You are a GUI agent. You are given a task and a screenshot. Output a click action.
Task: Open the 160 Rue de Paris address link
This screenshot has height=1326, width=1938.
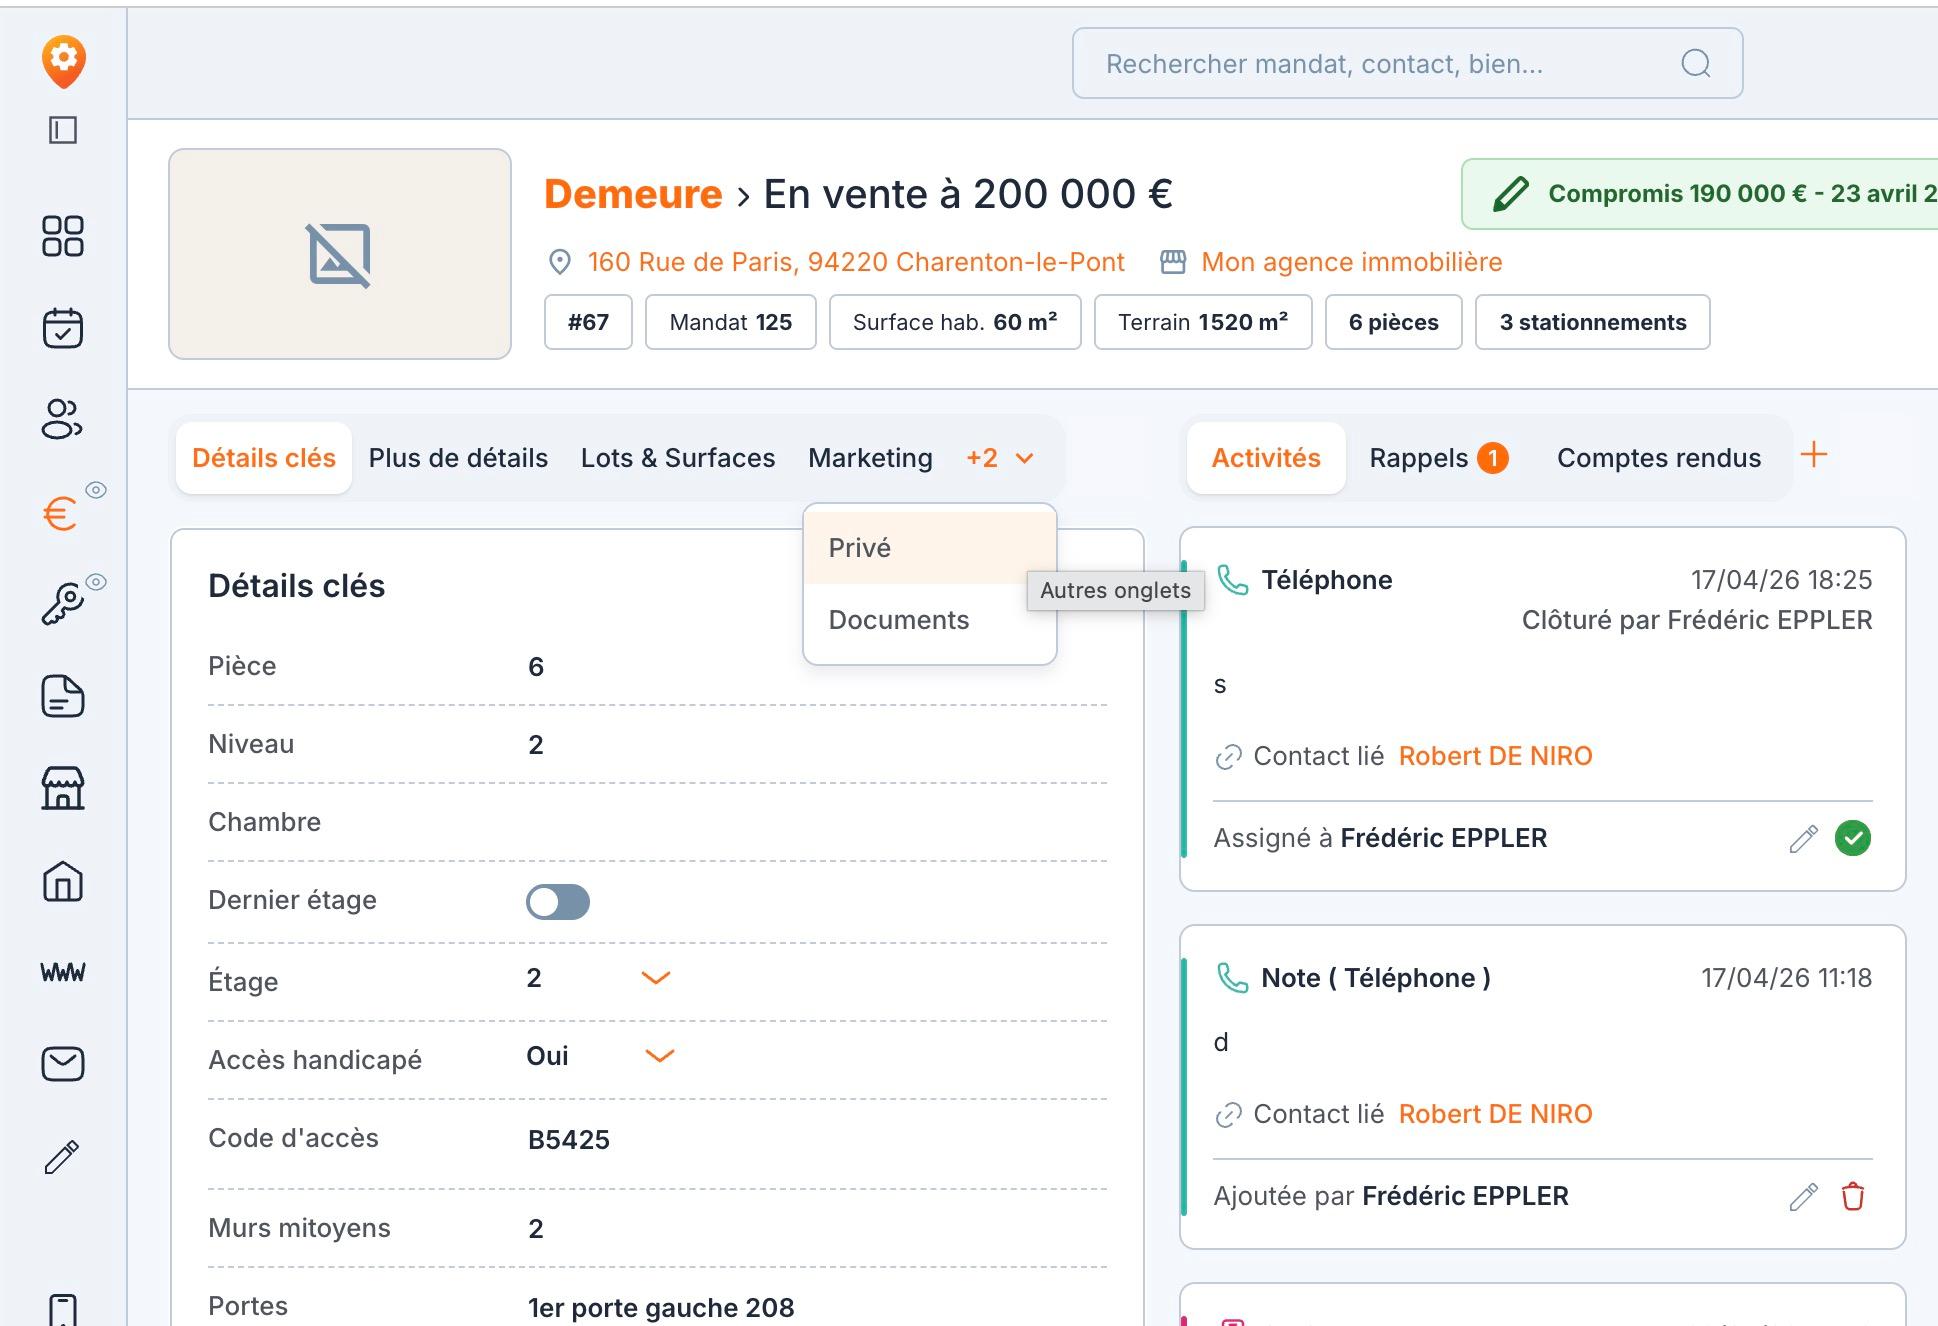856,262
